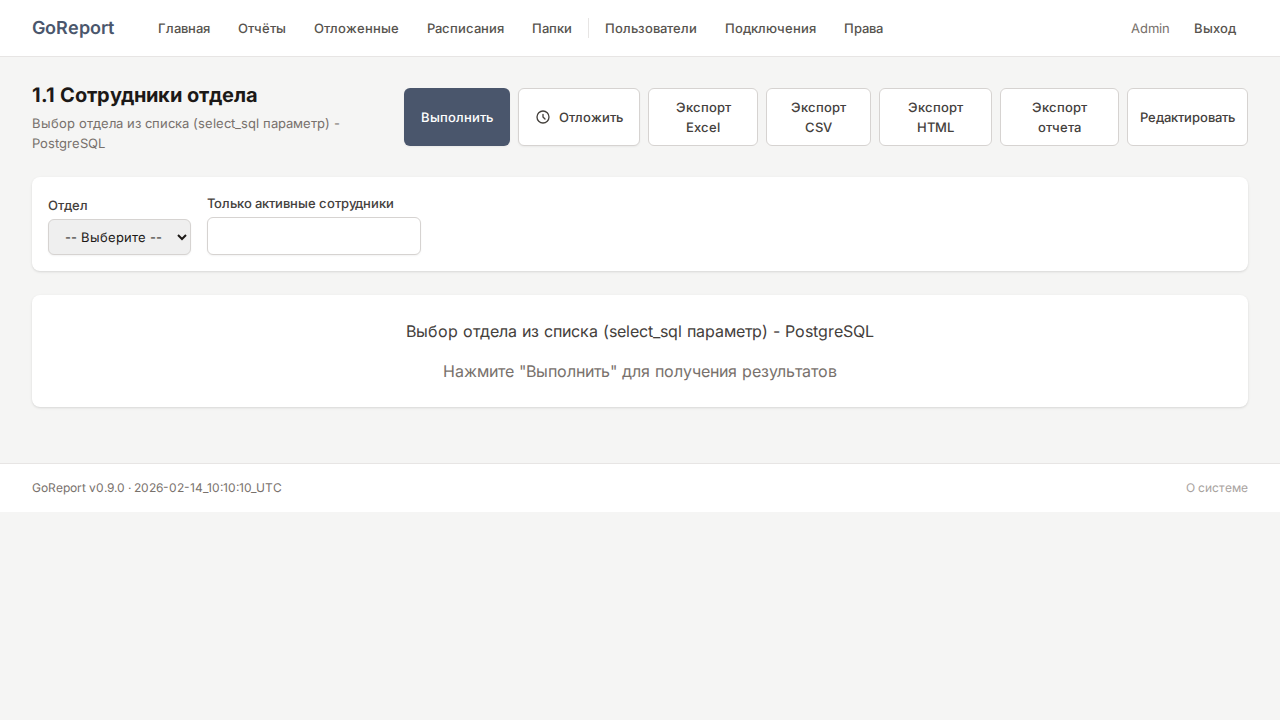Log out via the Выход link
Viewport: 1280px width, 720px height.
(x=1215, y=28)
